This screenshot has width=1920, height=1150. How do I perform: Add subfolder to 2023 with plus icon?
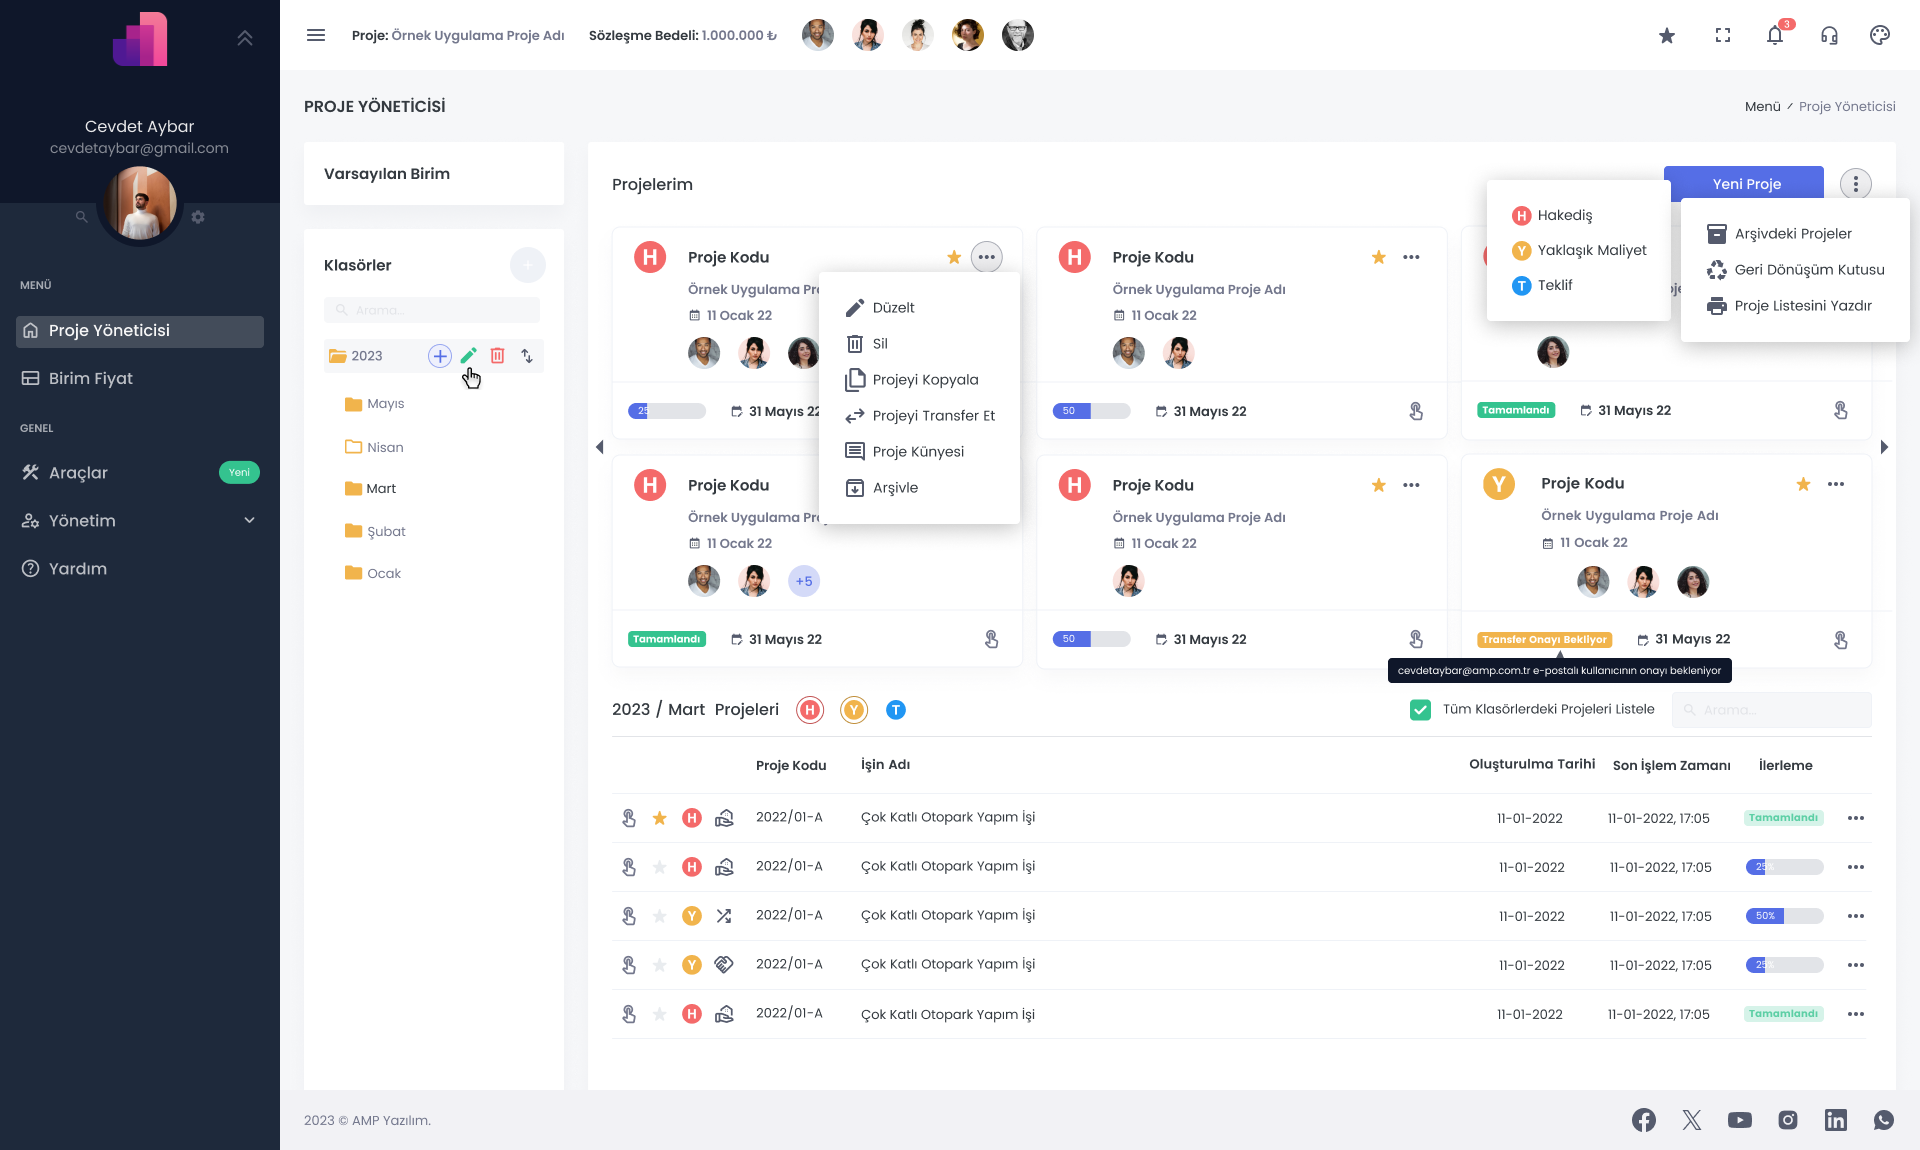click(x=440, y=356)
